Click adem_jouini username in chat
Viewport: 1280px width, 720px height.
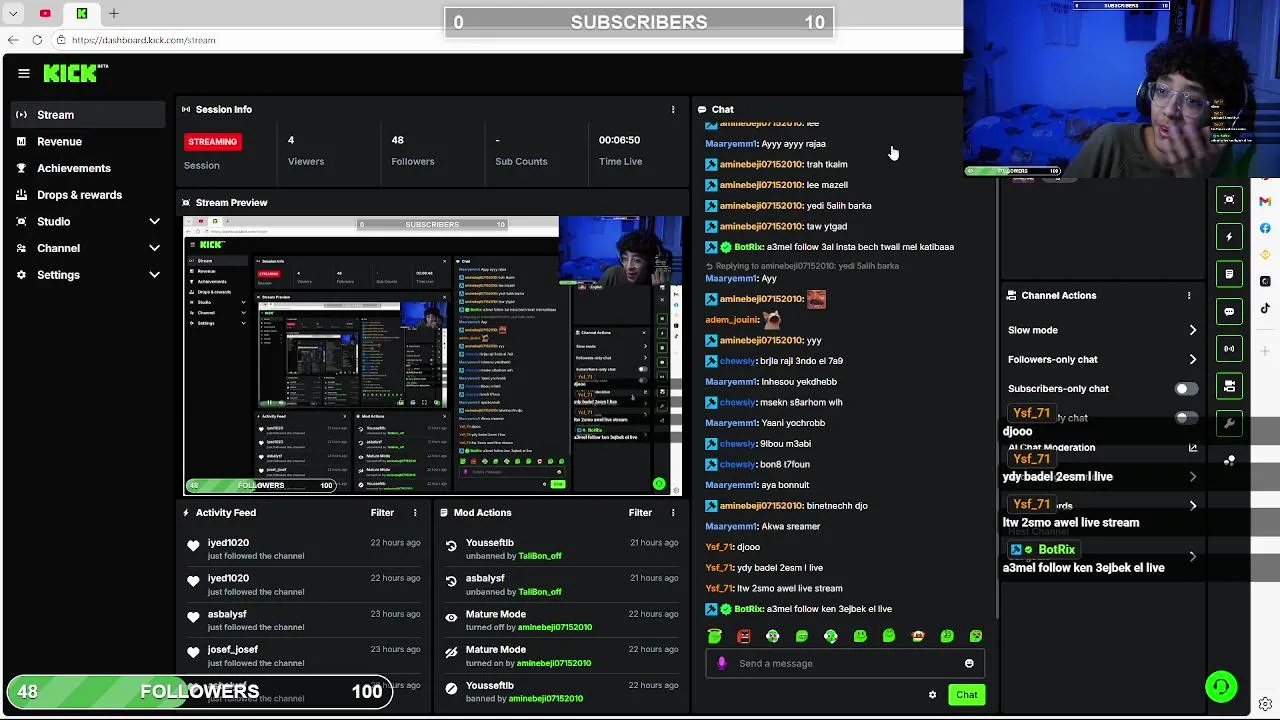[732, 320]
